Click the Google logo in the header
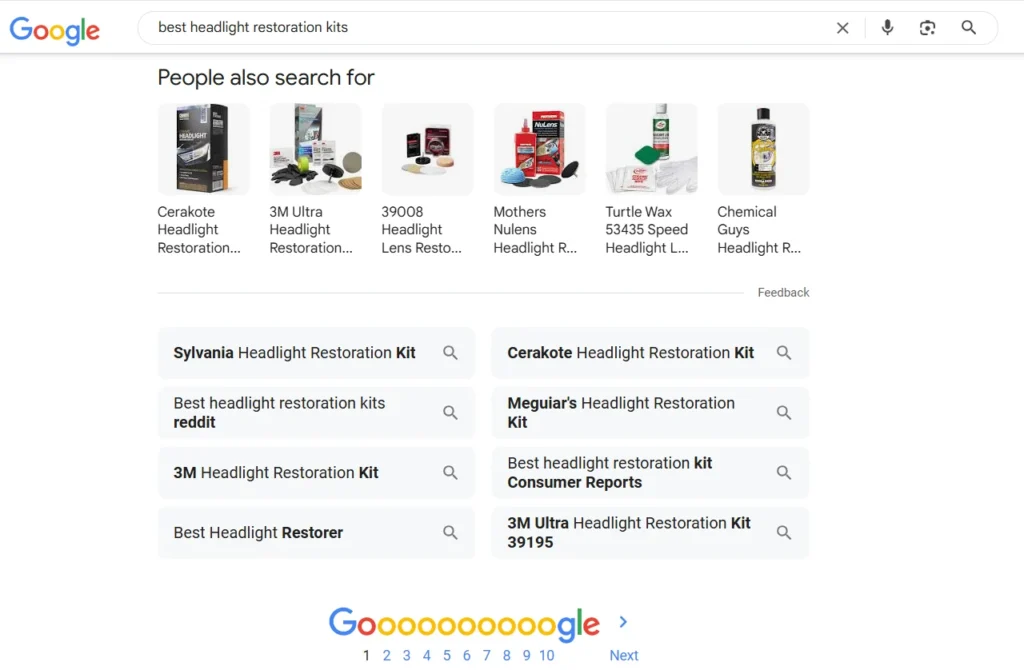The width and height of the screenshot is (1024, 670). 55,29
